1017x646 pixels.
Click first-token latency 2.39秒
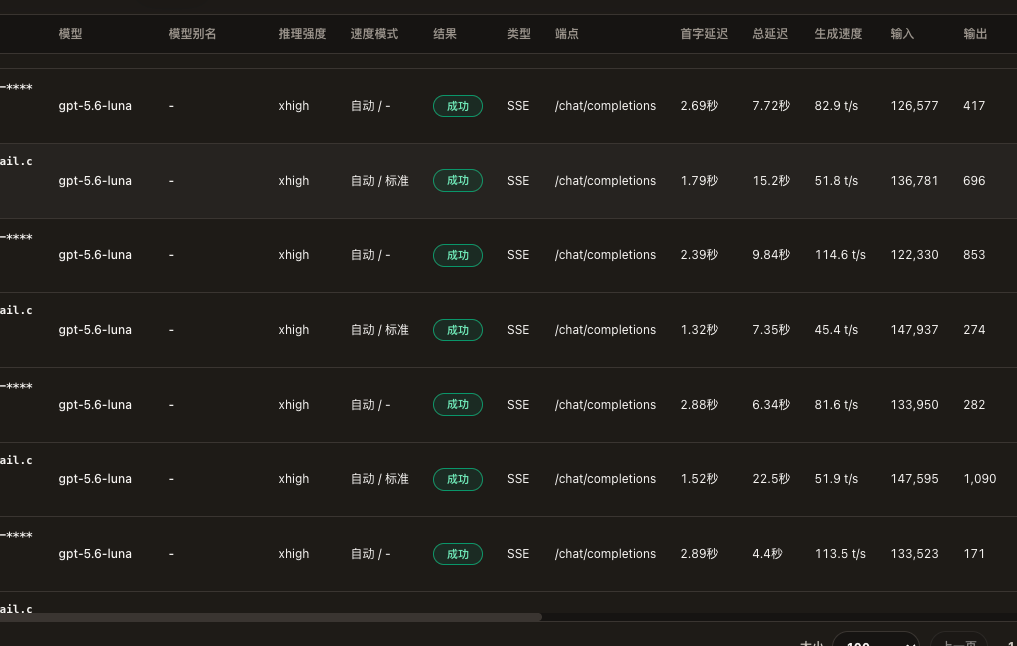tap(699, 255)
